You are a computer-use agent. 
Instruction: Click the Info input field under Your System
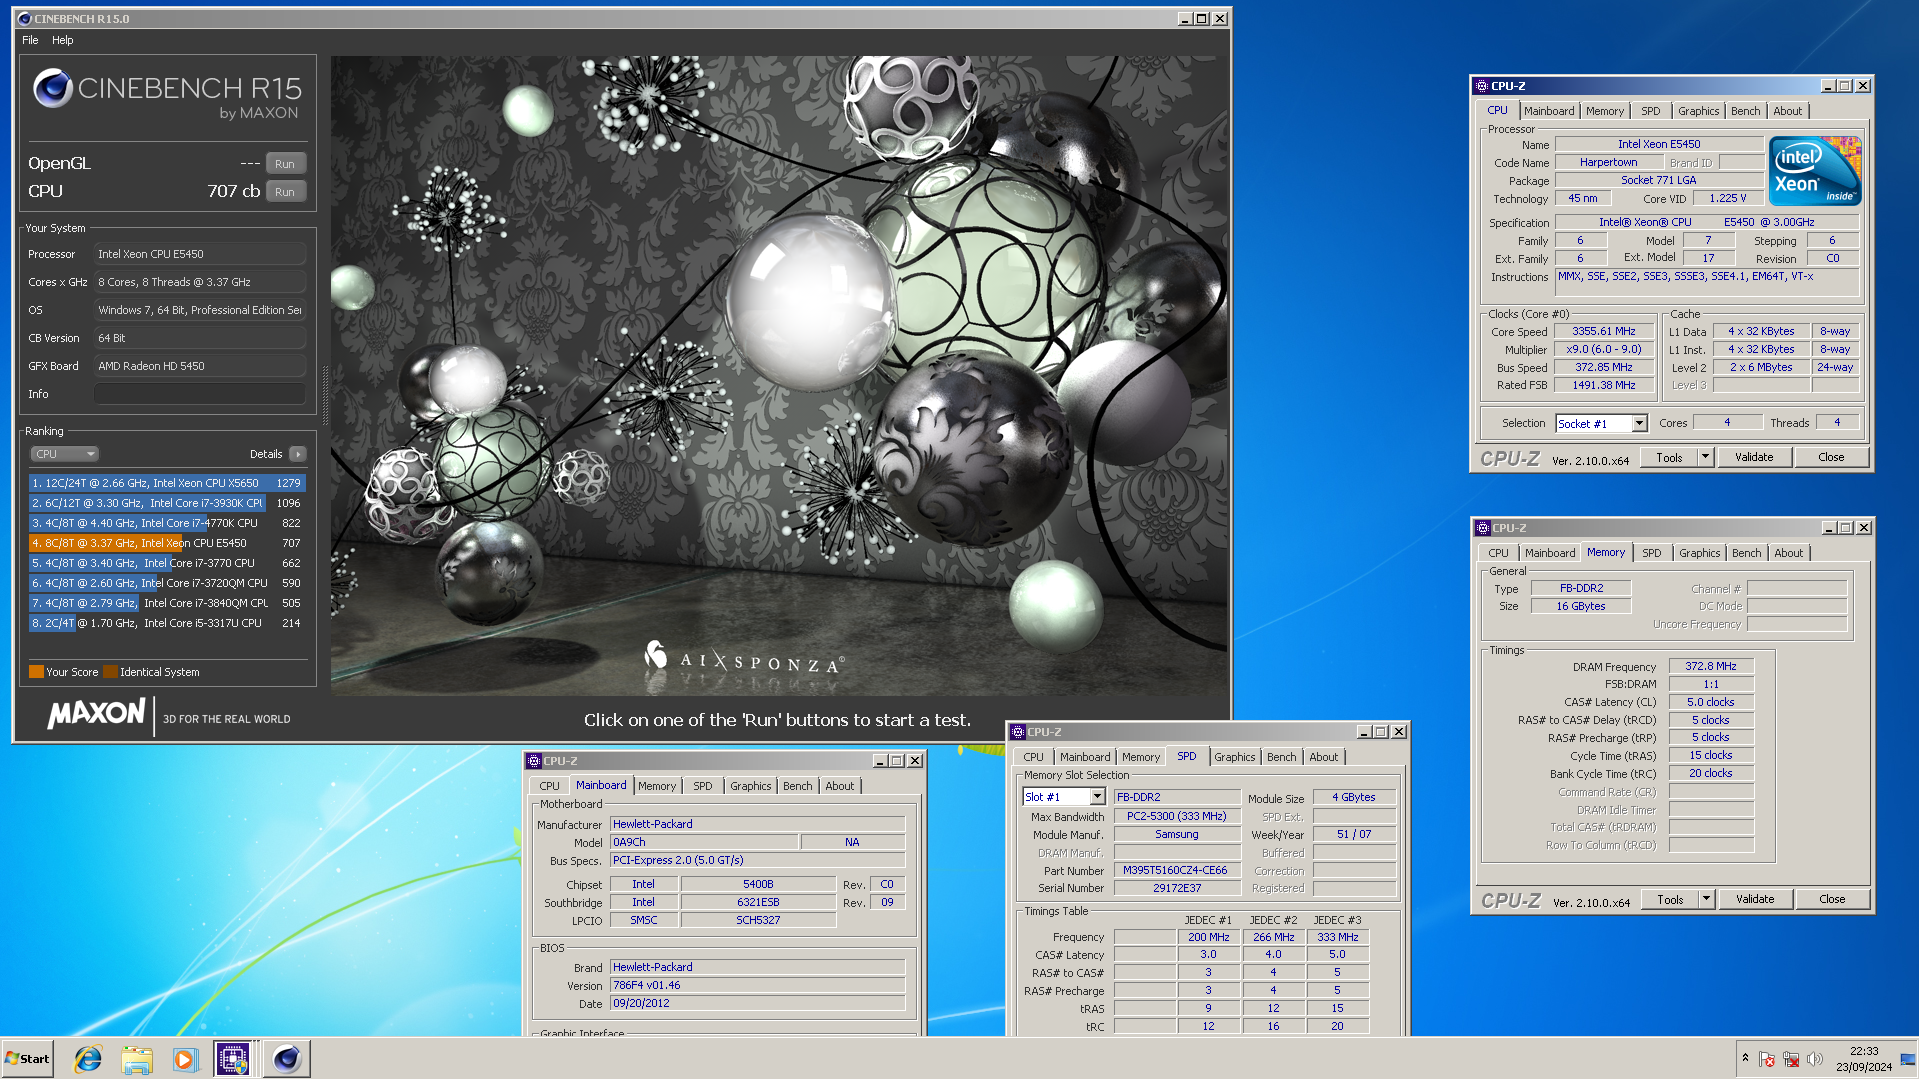coord(200,394)
